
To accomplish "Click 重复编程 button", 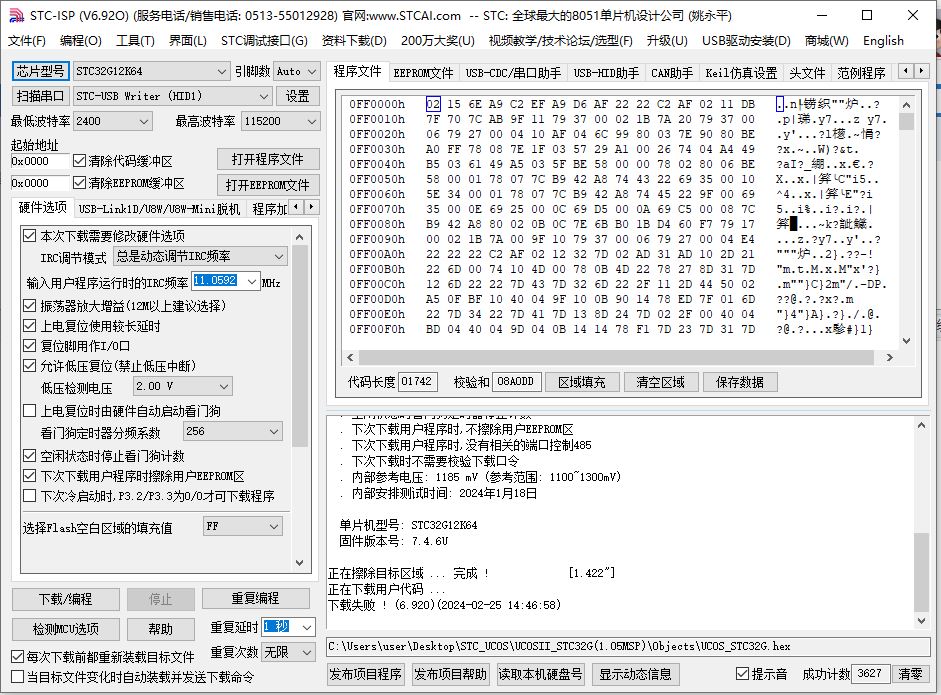I will click(255, 598).
